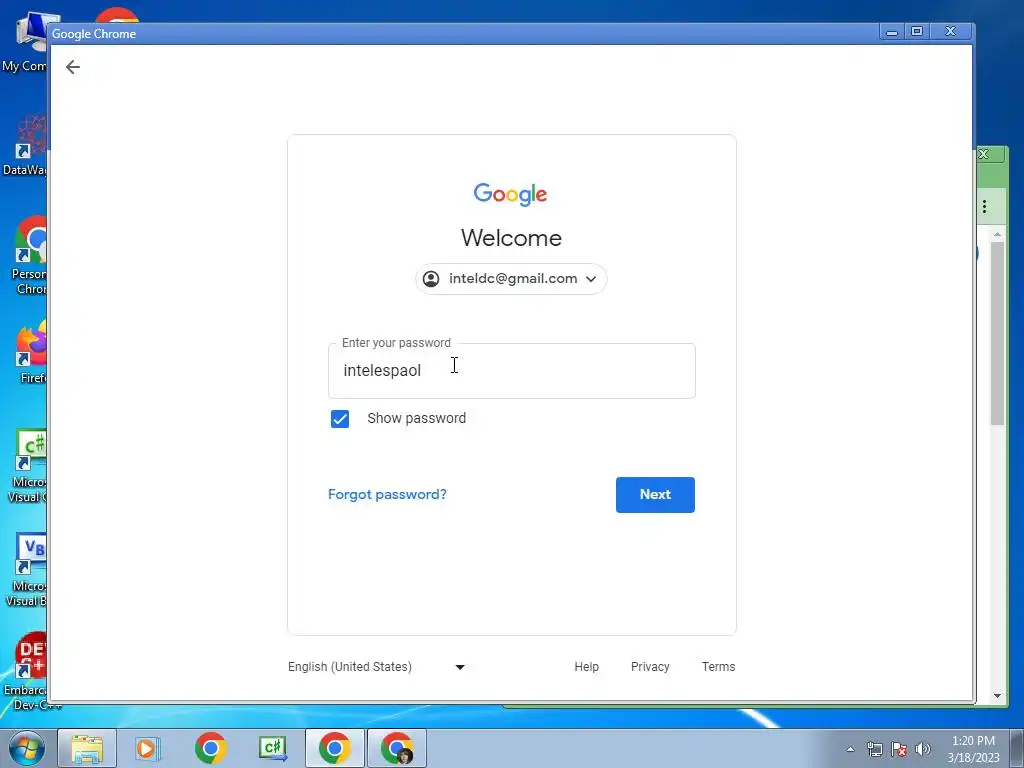This screenshot has width=1024, height=768.
Task: Select the Microsoft Visual Basic desktop shortcut
Action: [26, 571]
